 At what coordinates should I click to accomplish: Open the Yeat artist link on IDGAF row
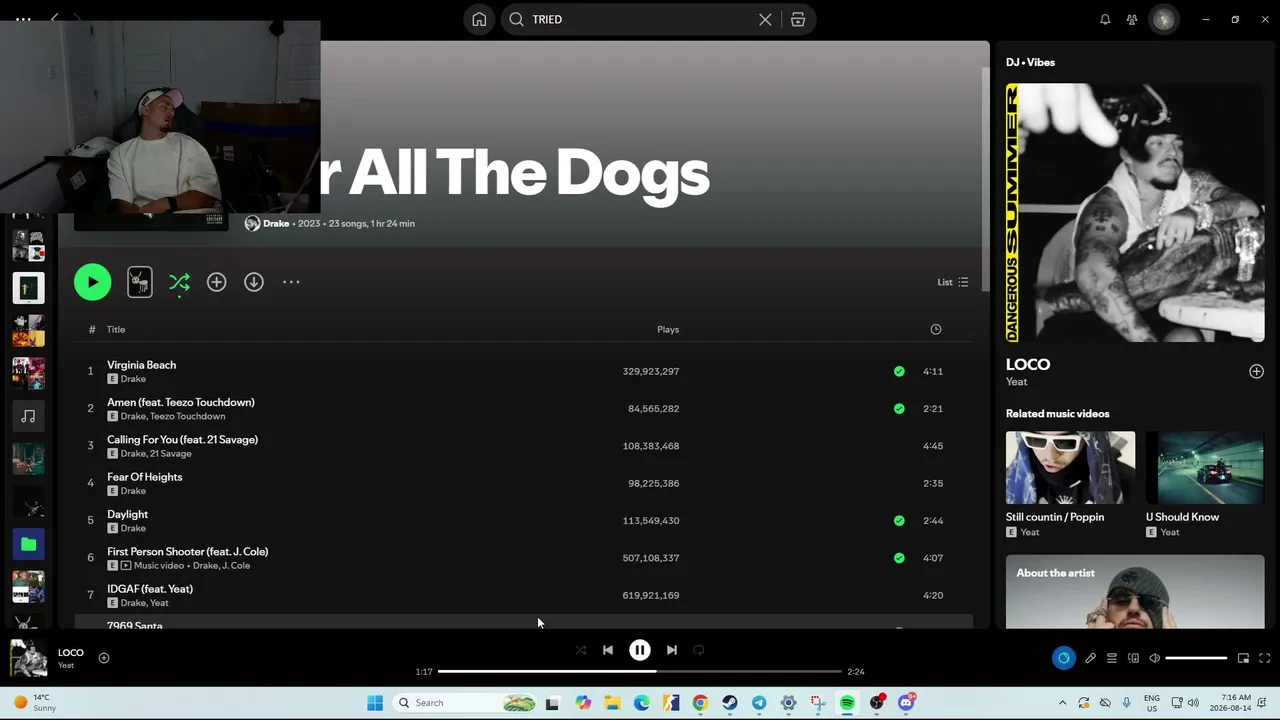159,603
